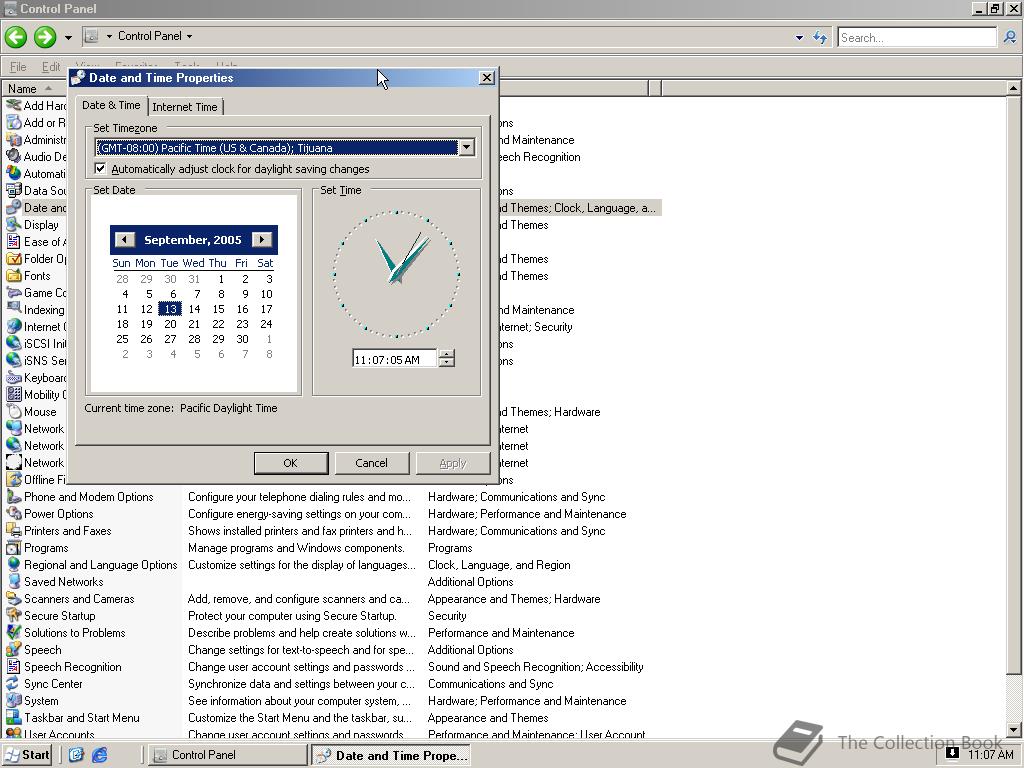Select September 5 in the calendar
The width and height of the screenshot is (1024, 768).
click(149, 294)
